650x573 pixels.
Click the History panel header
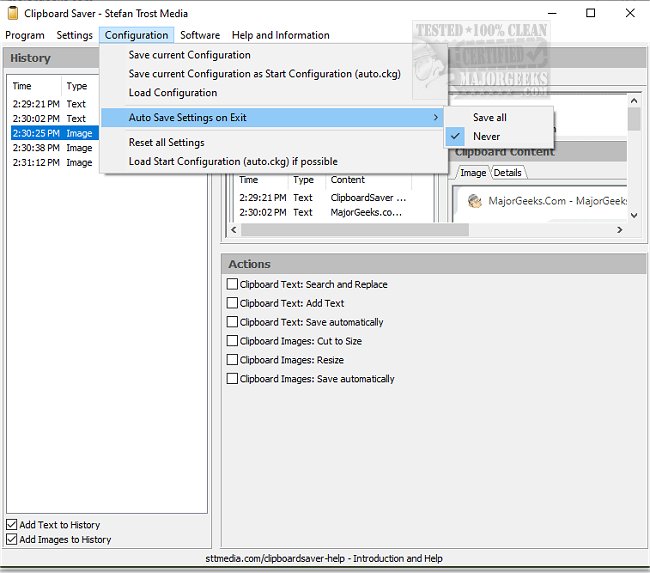coord(51,58)
